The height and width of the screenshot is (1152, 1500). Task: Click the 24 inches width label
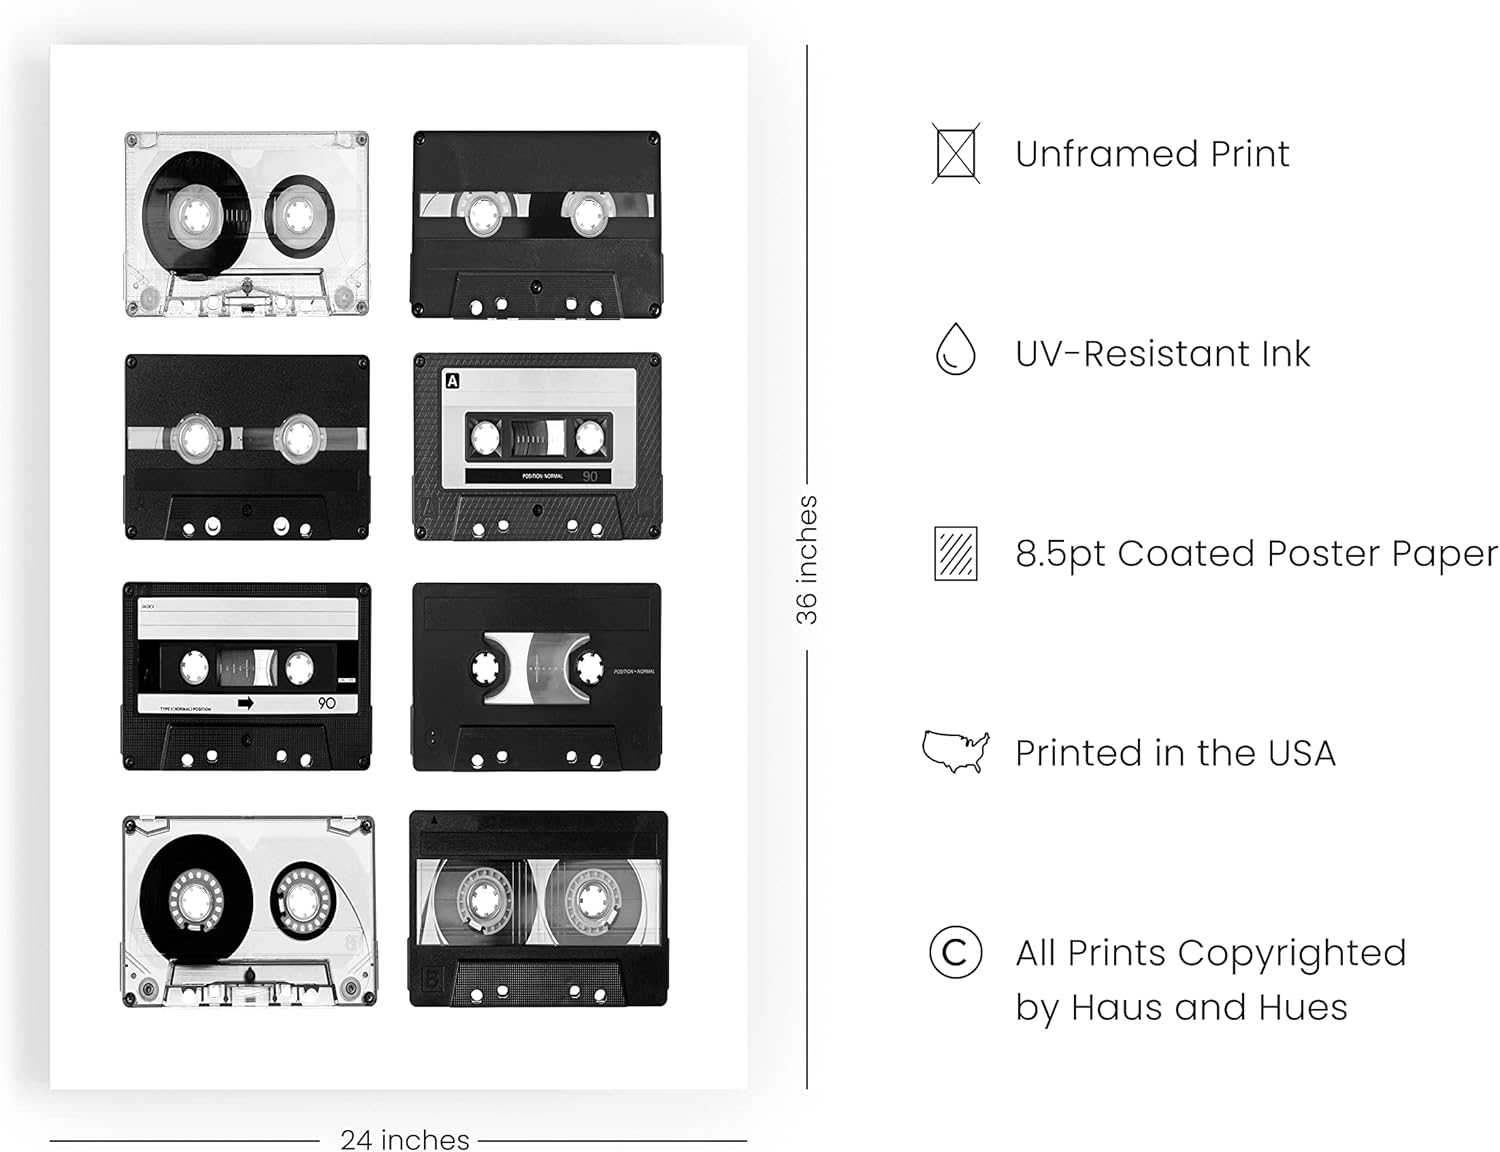(405, 1139)
